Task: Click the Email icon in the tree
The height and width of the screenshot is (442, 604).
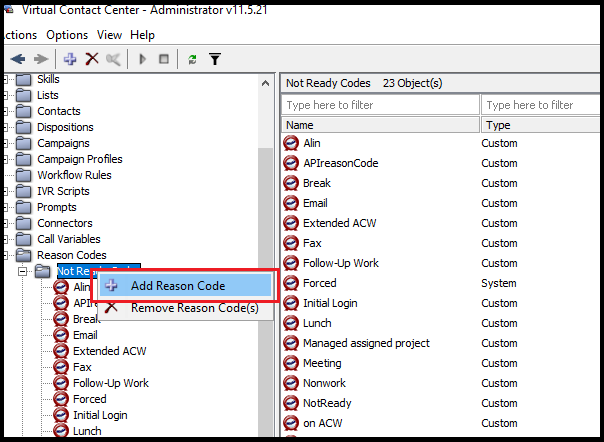Action: pos(61,335)
